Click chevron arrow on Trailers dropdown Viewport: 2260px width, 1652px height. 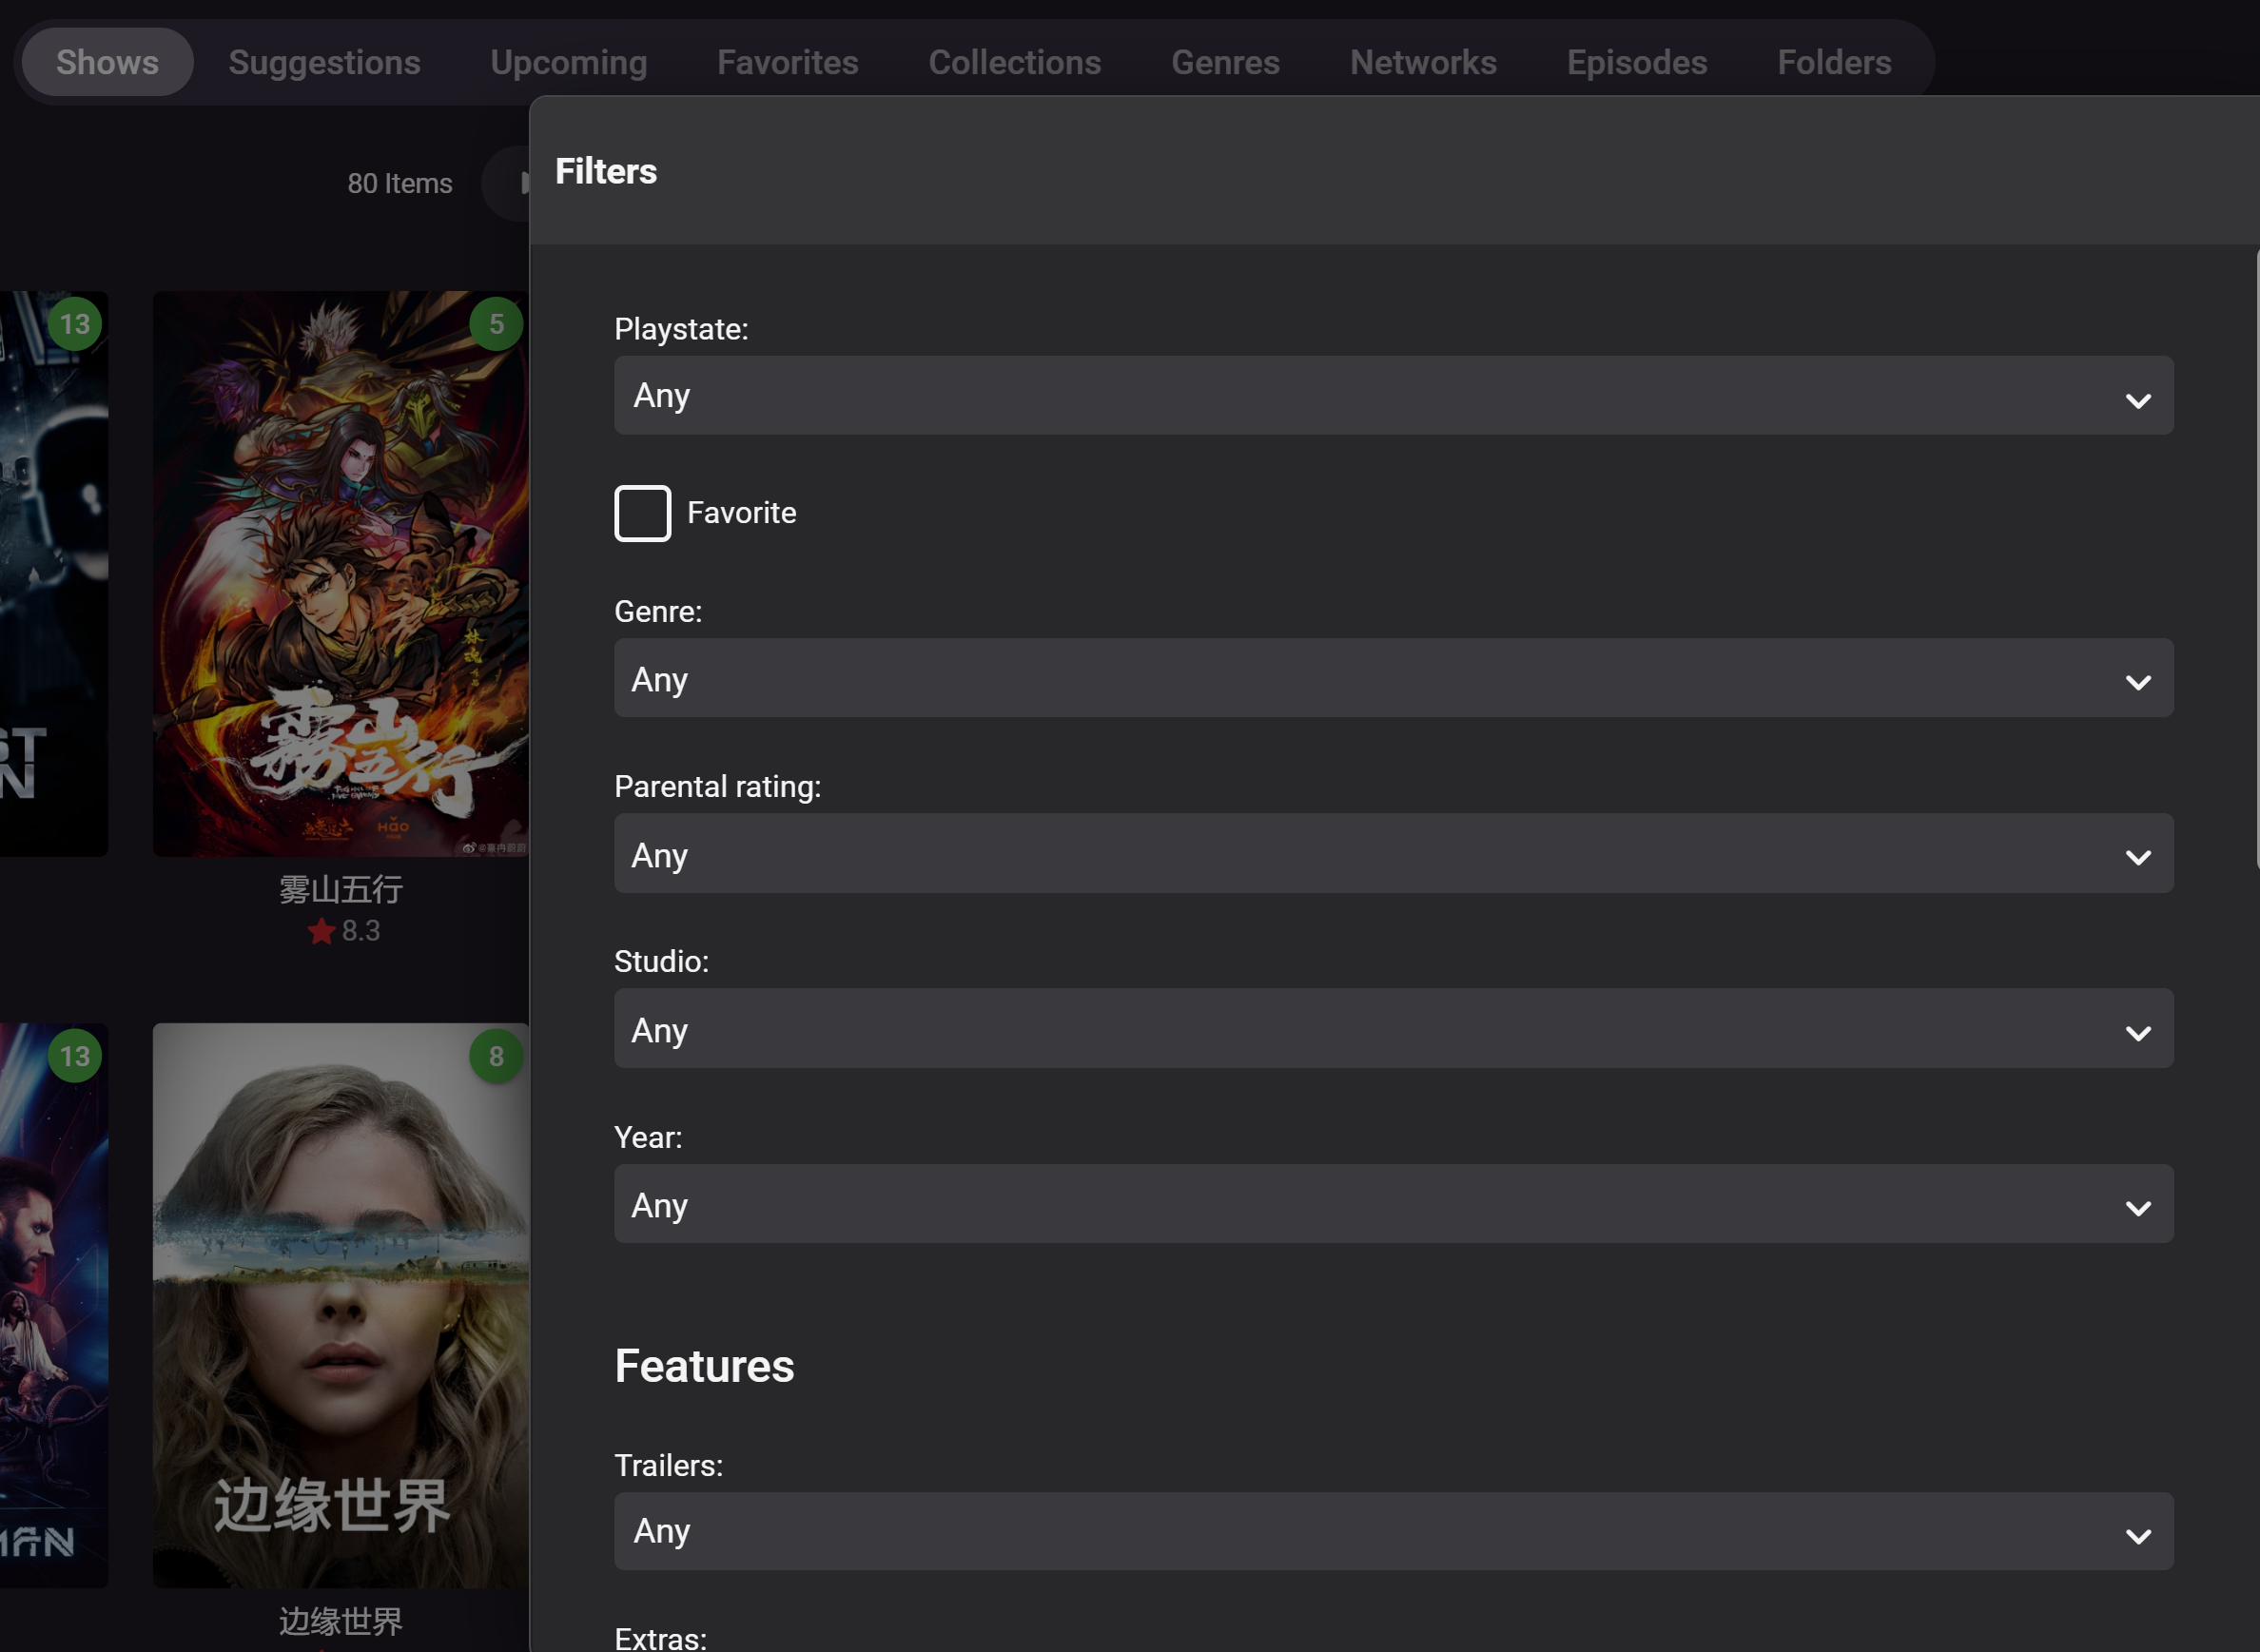(2138, 1535)
